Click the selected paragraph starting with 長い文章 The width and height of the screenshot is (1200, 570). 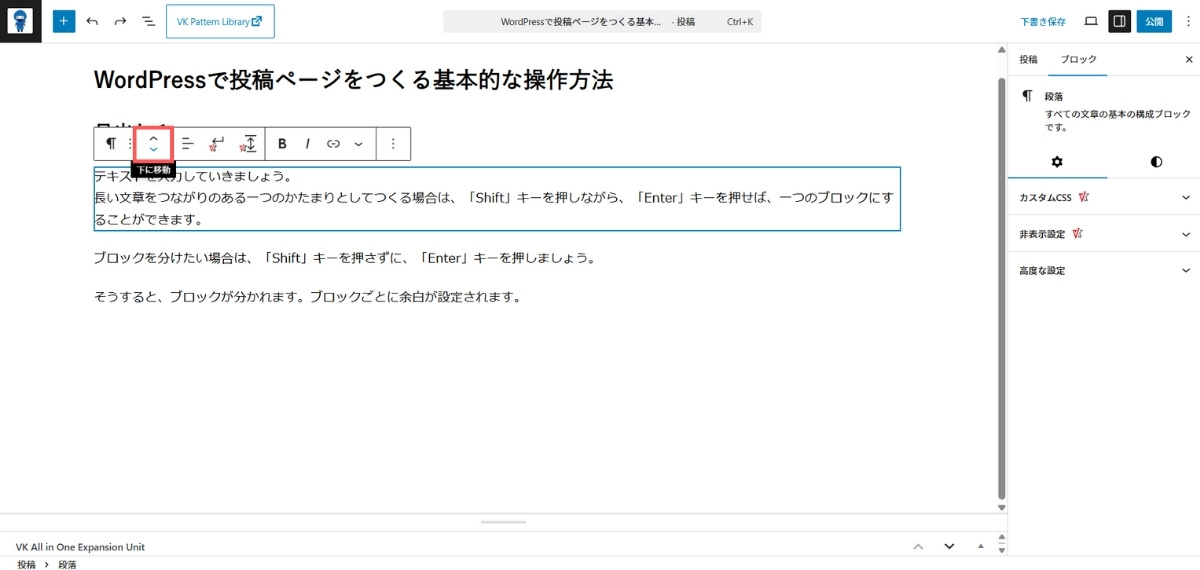click(x=497, y=198)
